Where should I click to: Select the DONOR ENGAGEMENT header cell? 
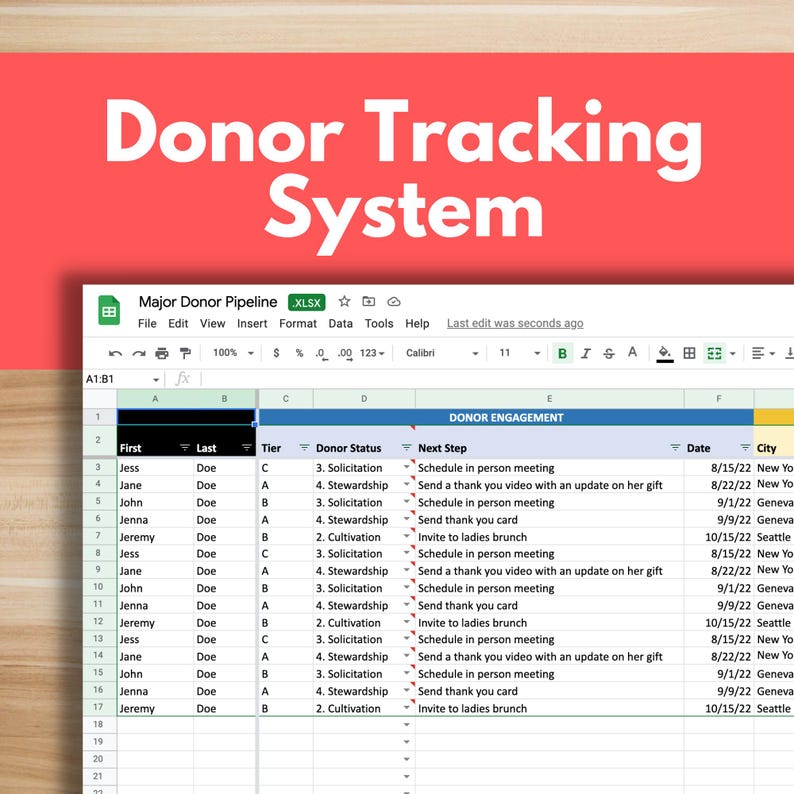pyautogui.click(x=506, y=417)
